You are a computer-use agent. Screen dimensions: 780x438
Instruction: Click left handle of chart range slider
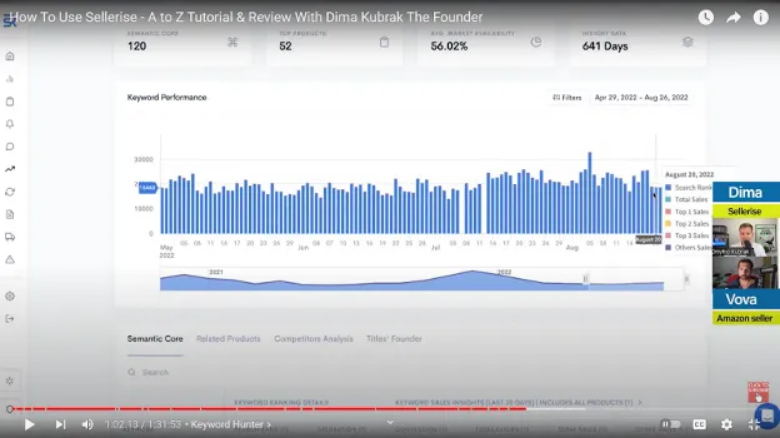tap(585, 279)
